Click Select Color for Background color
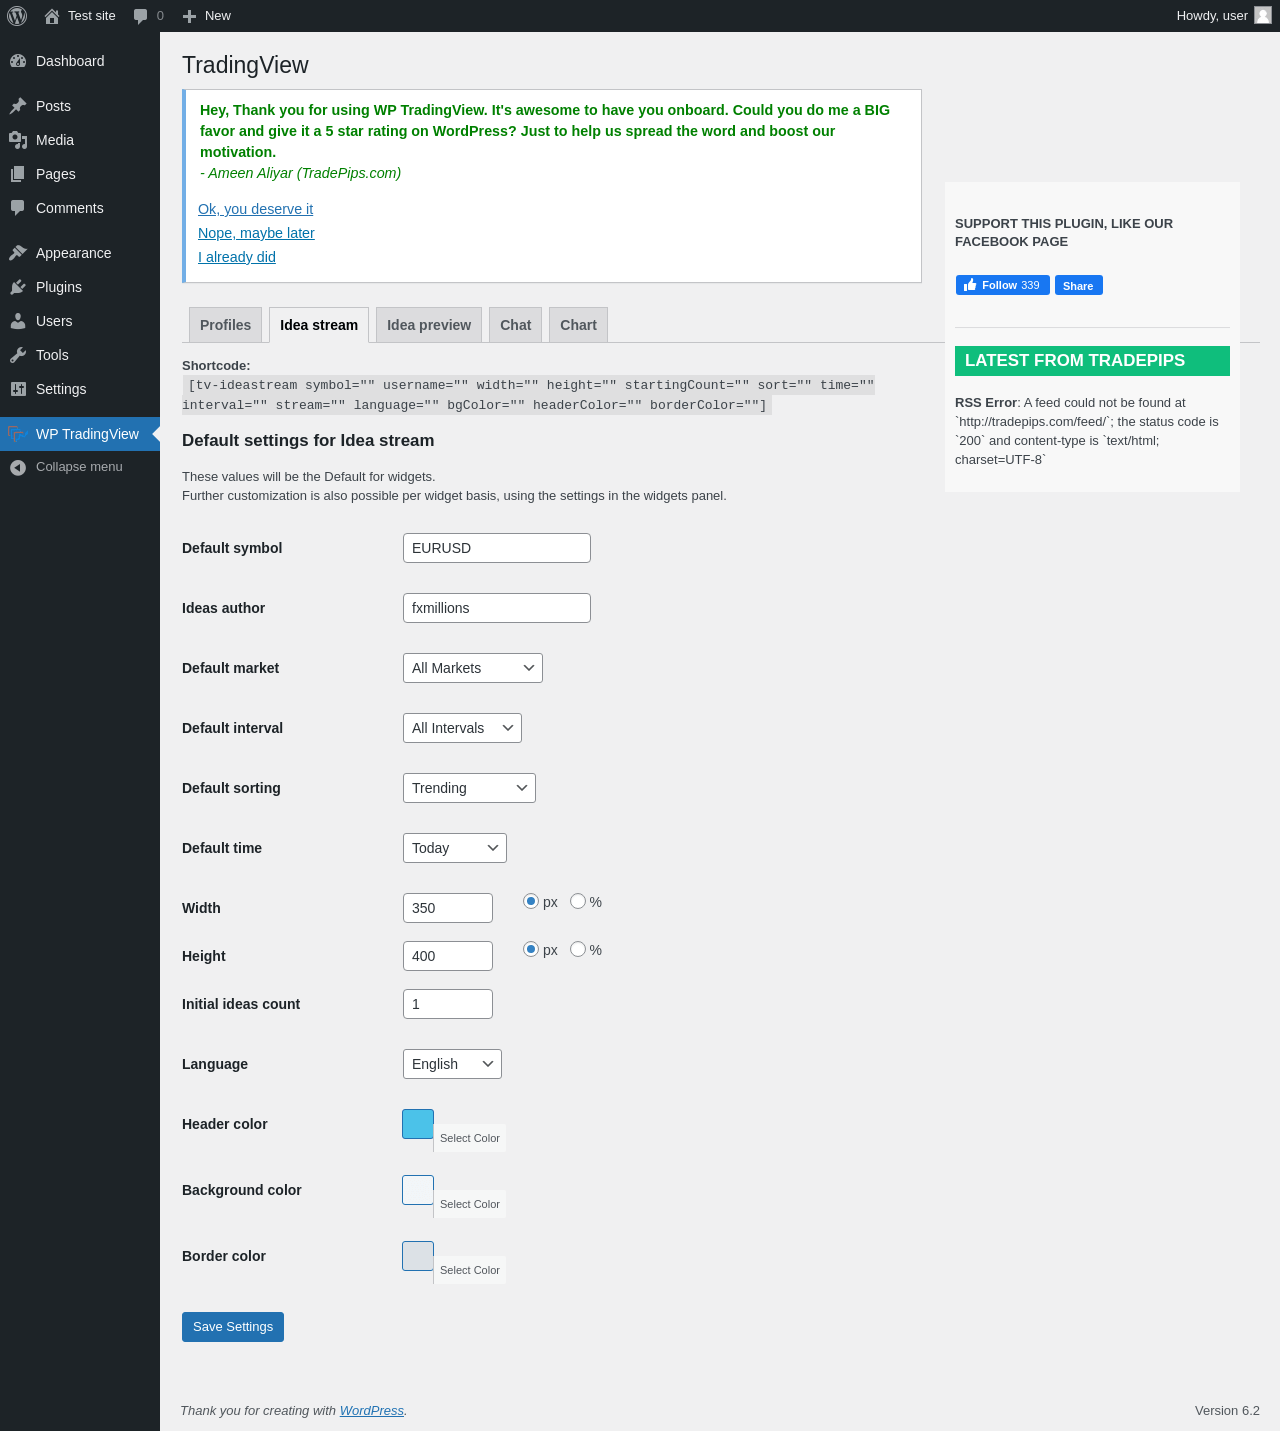 pos(470,1204)
